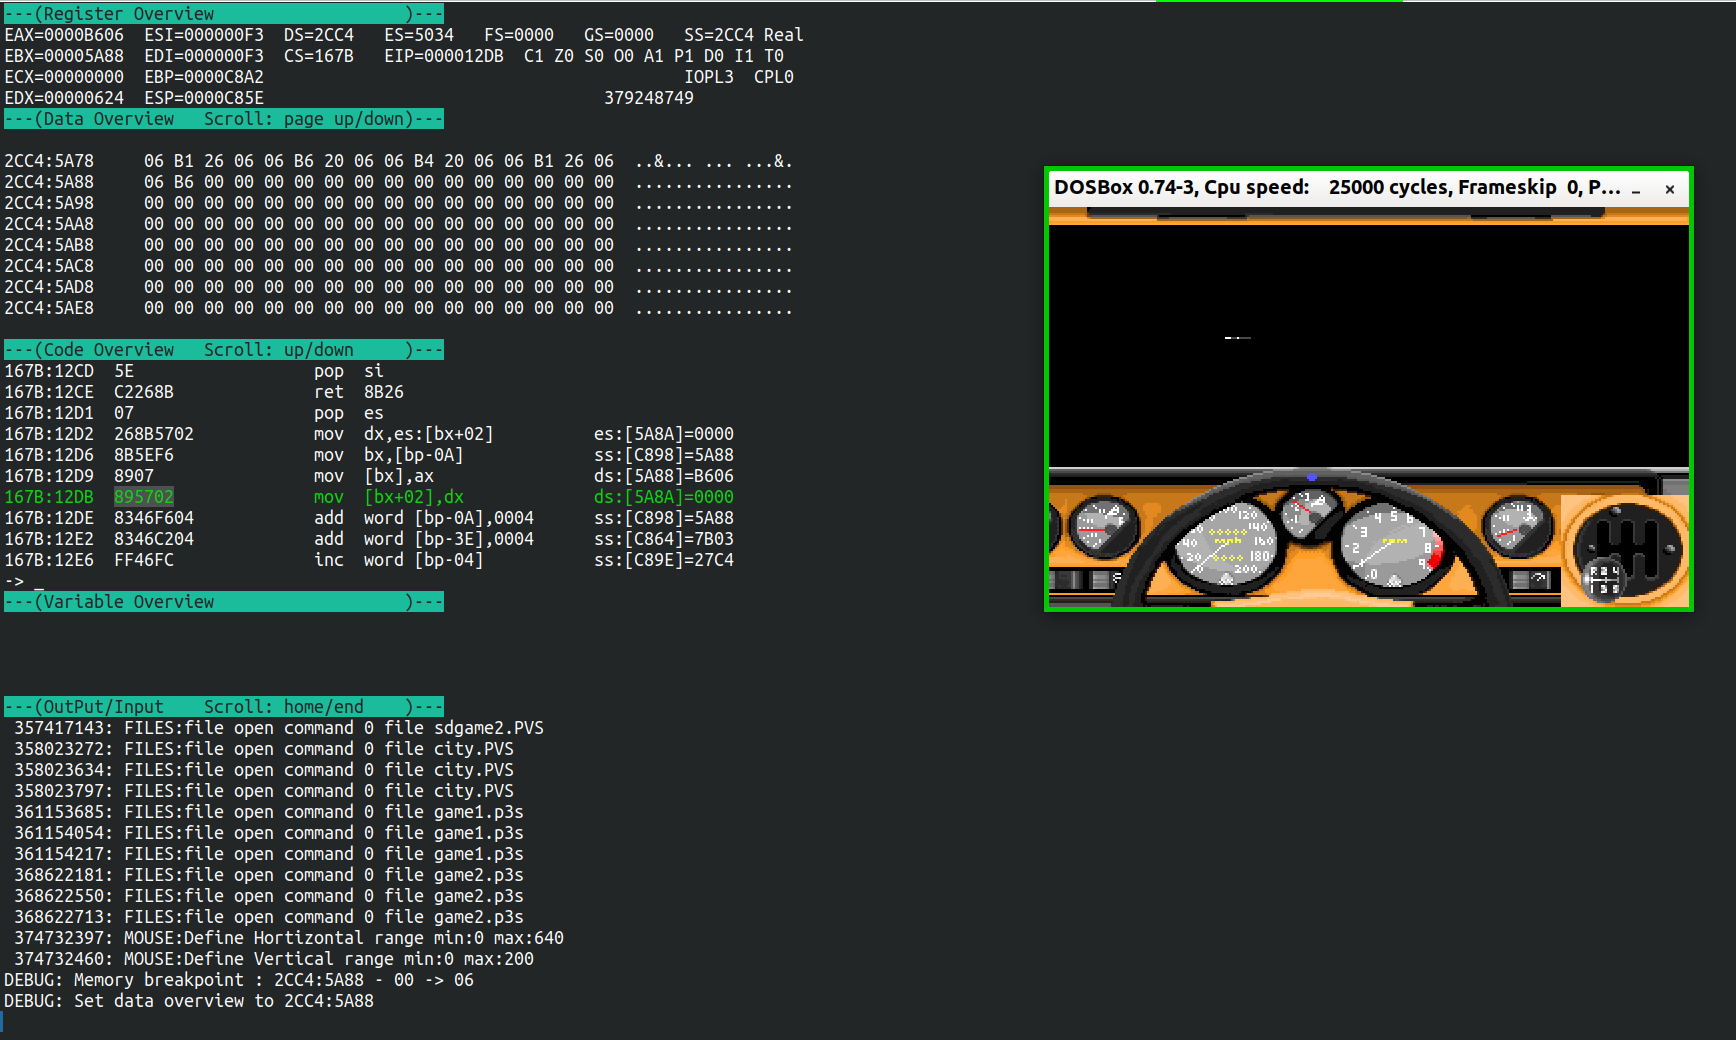Click the fuel gauge left of the steering wheel
Image resolution: width=1736 pixels, height=1040 pixels.
[x=1102, y=526]
